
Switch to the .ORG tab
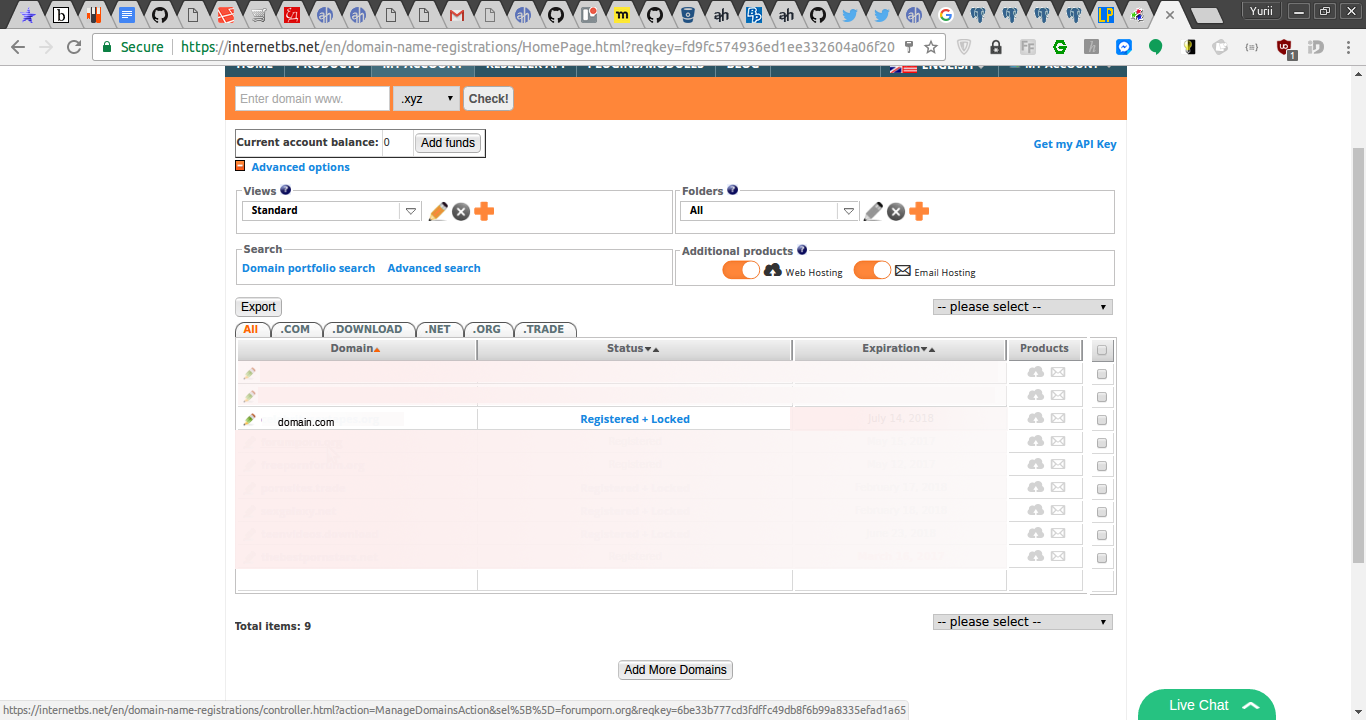click(x=487, y=329)
